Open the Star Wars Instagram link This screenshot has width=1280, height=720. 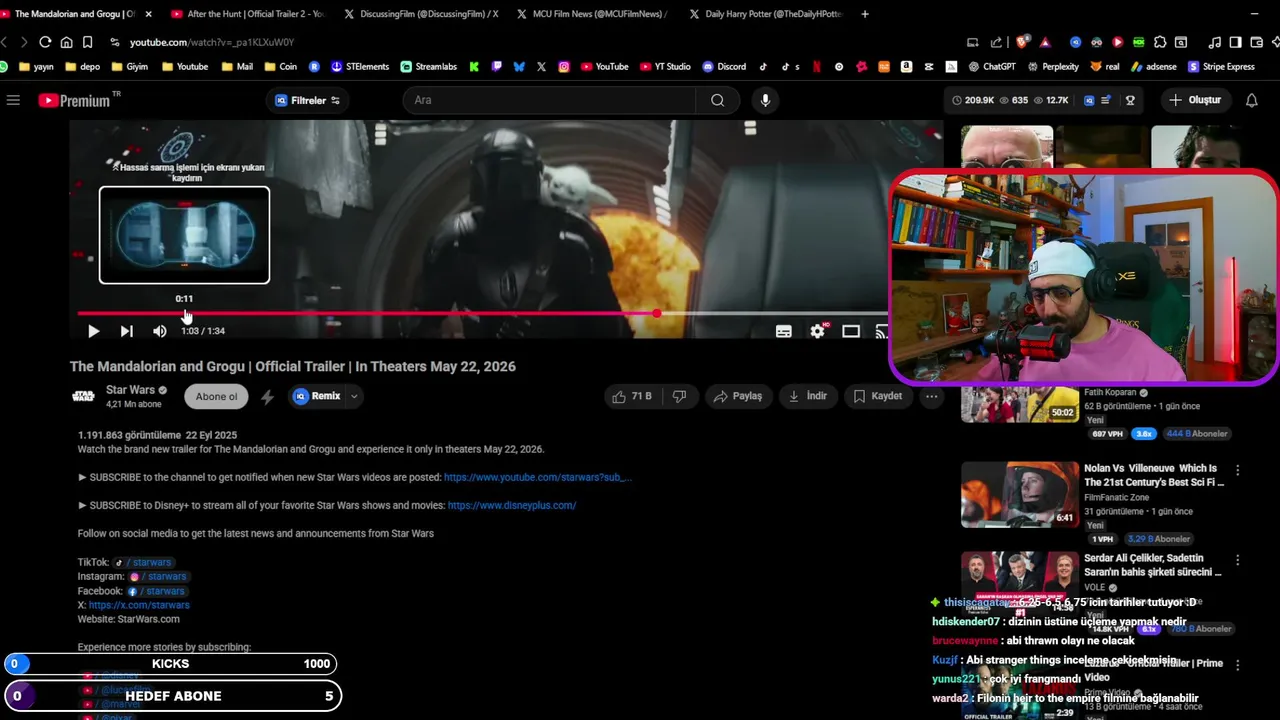tap(158, 576)
